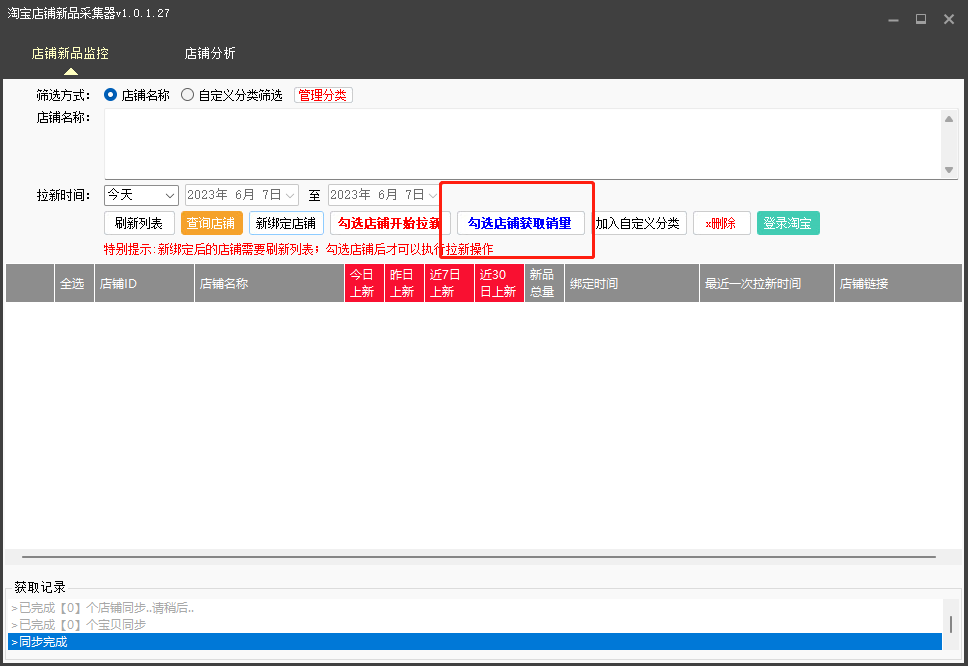968x666 pixels.
Task: Focus the 店铺名称 text area
Action: tap(522, 144)
